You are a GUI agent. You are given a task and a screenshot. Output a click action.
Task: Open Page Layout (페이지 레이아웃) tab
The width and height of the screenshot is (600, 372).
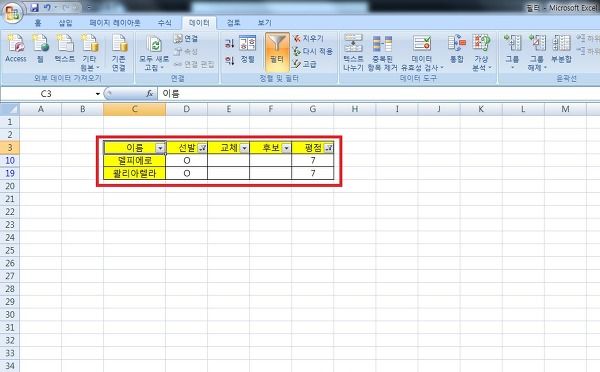115,23
